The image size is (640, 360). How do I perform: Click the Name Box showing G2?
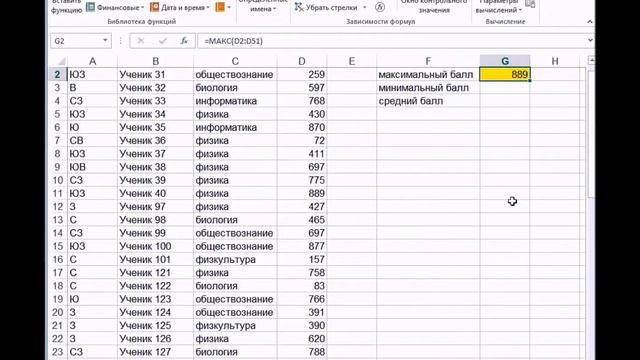76,41
